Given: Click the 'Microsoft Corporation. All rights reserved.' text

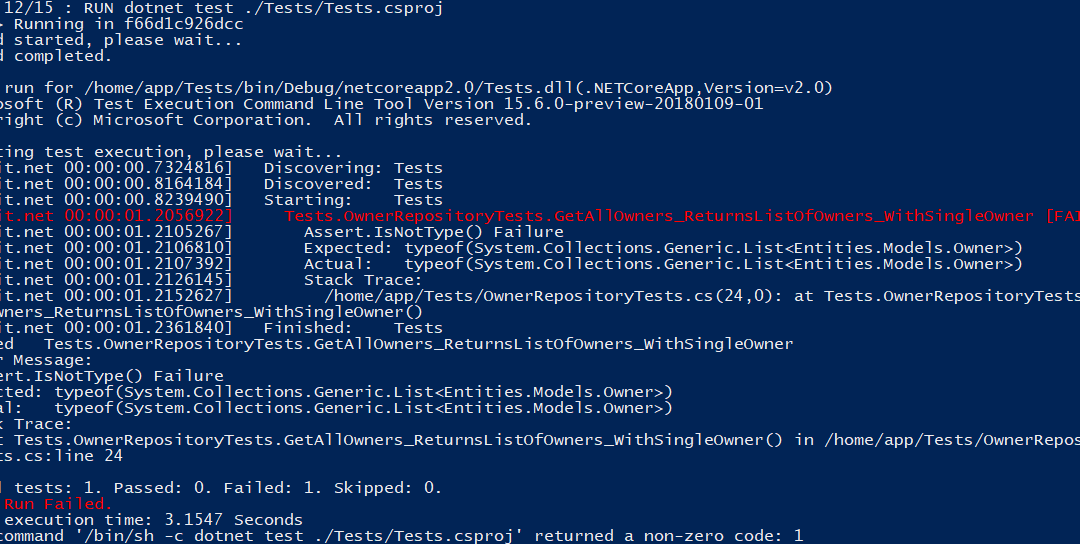Looking at the screenshot, I should click(x=312, y=120).
